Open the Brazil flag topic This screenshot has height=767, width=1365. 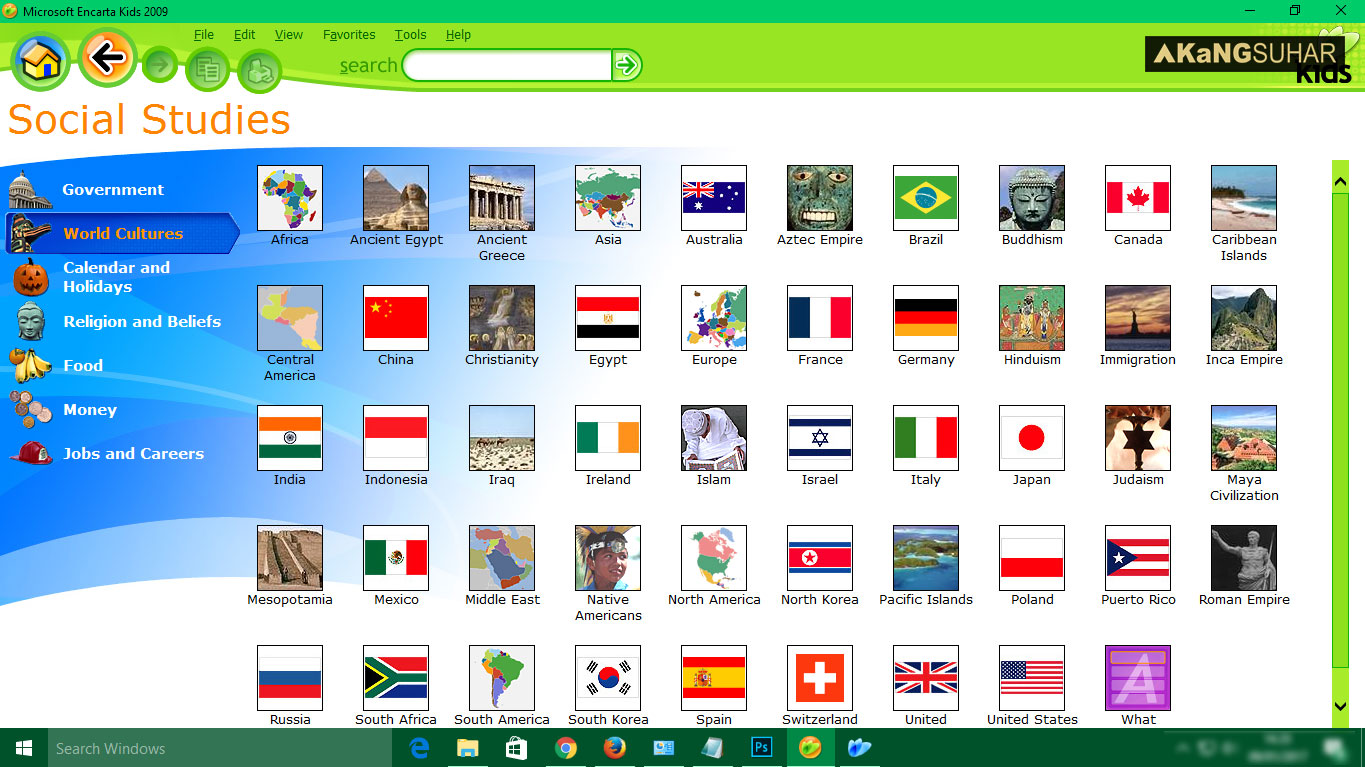click(x=925, y=198)
